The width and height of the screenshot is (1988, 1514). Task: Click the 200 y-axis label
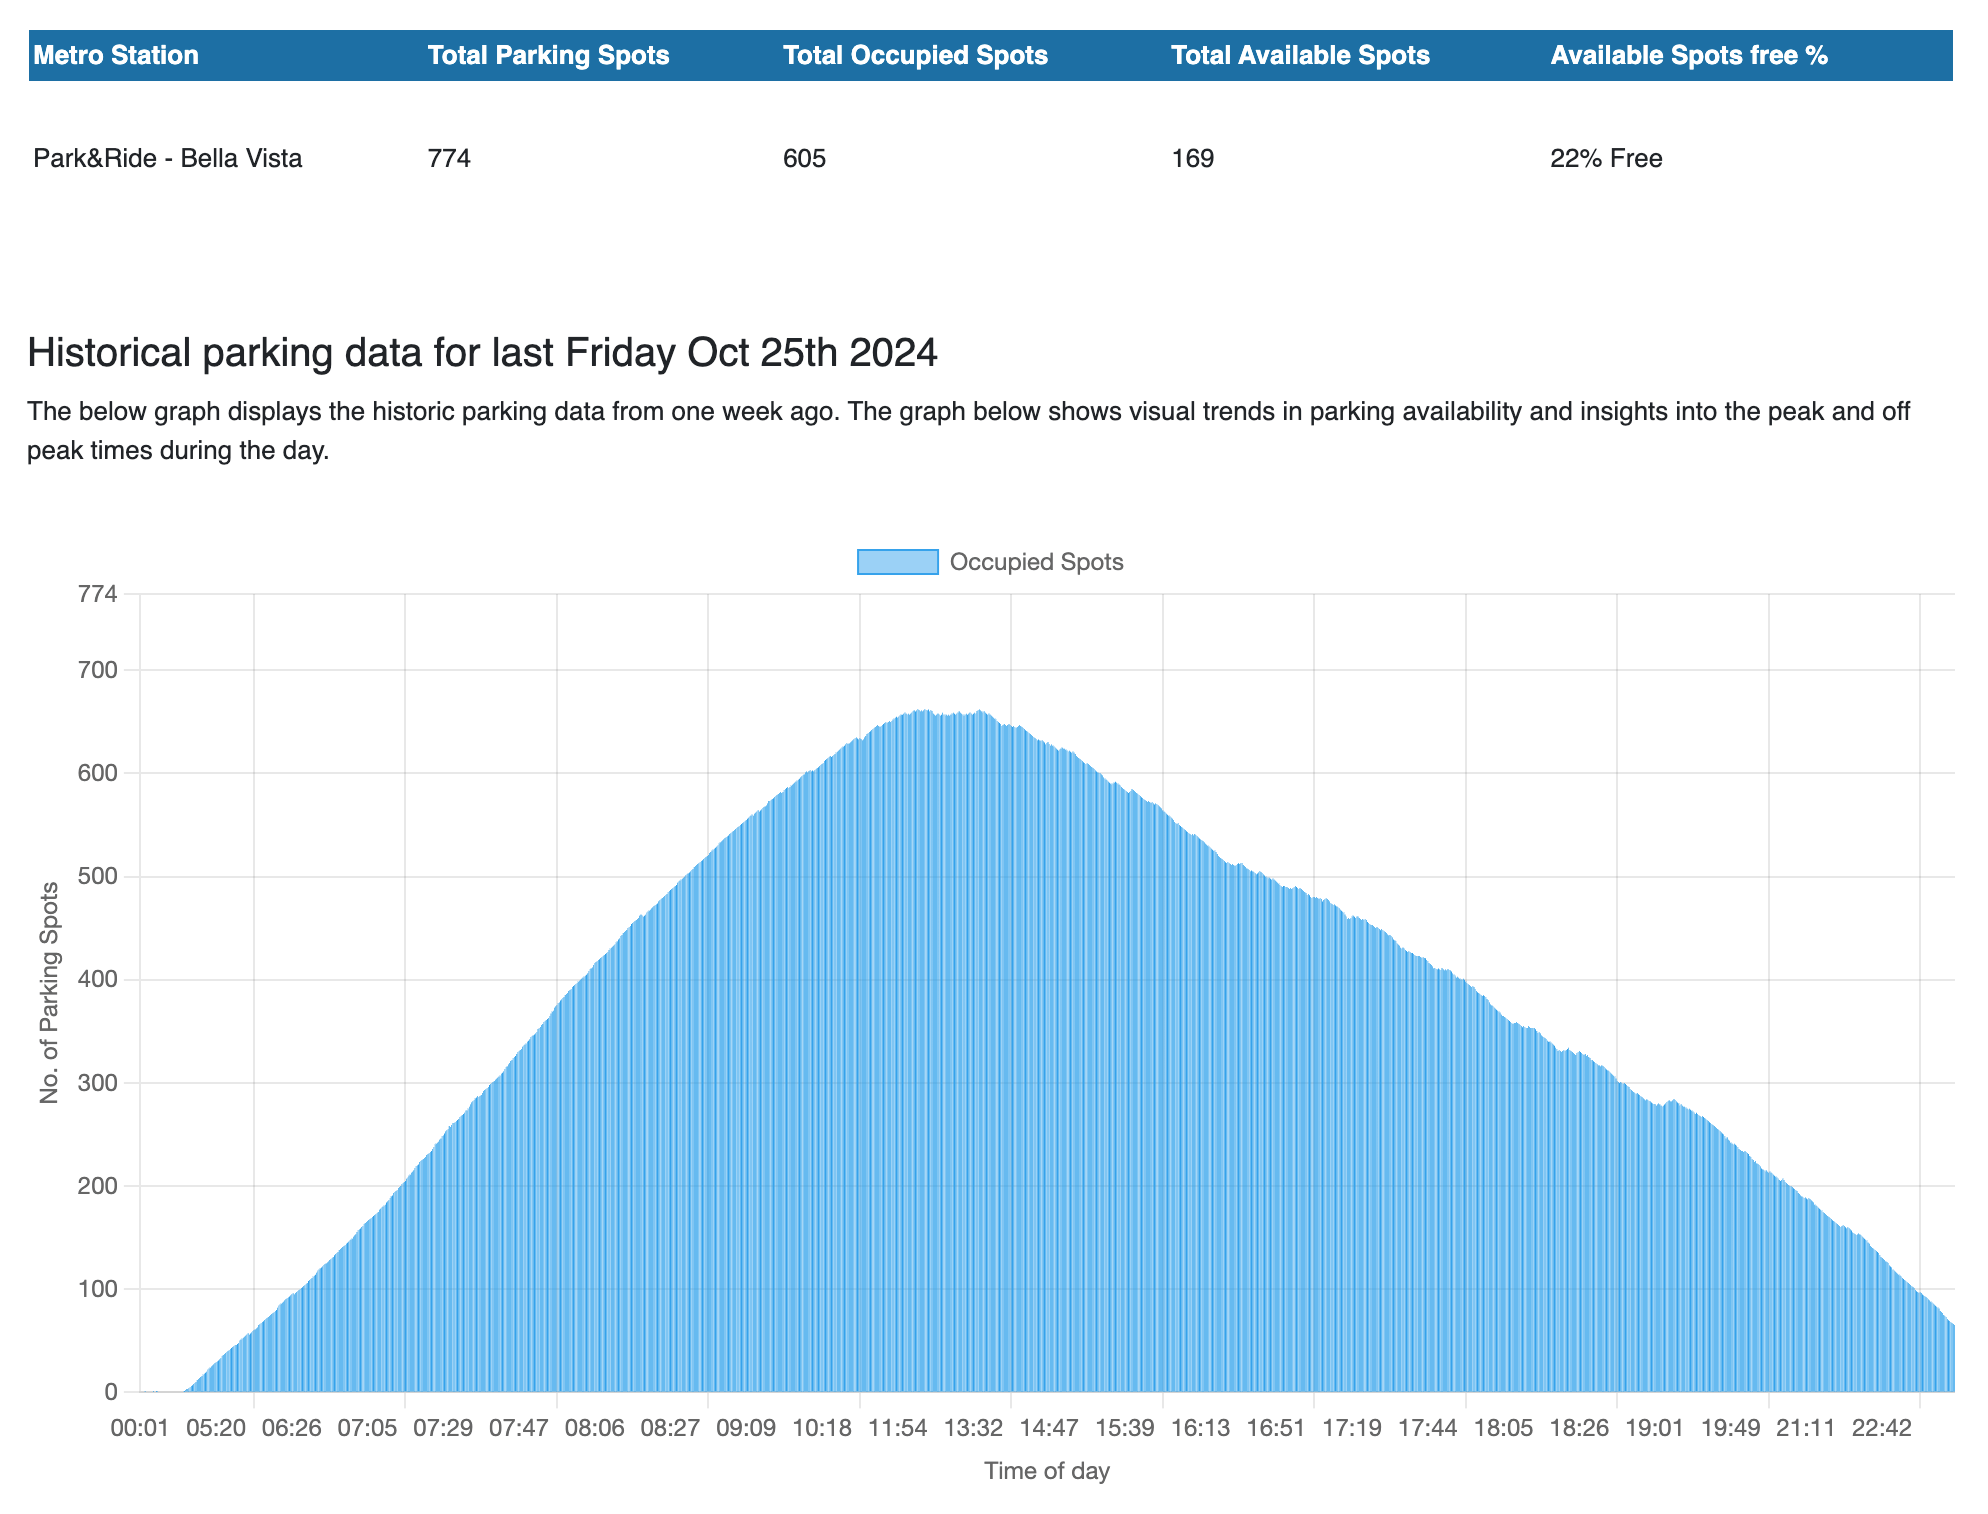click(x=98, y=1186)
